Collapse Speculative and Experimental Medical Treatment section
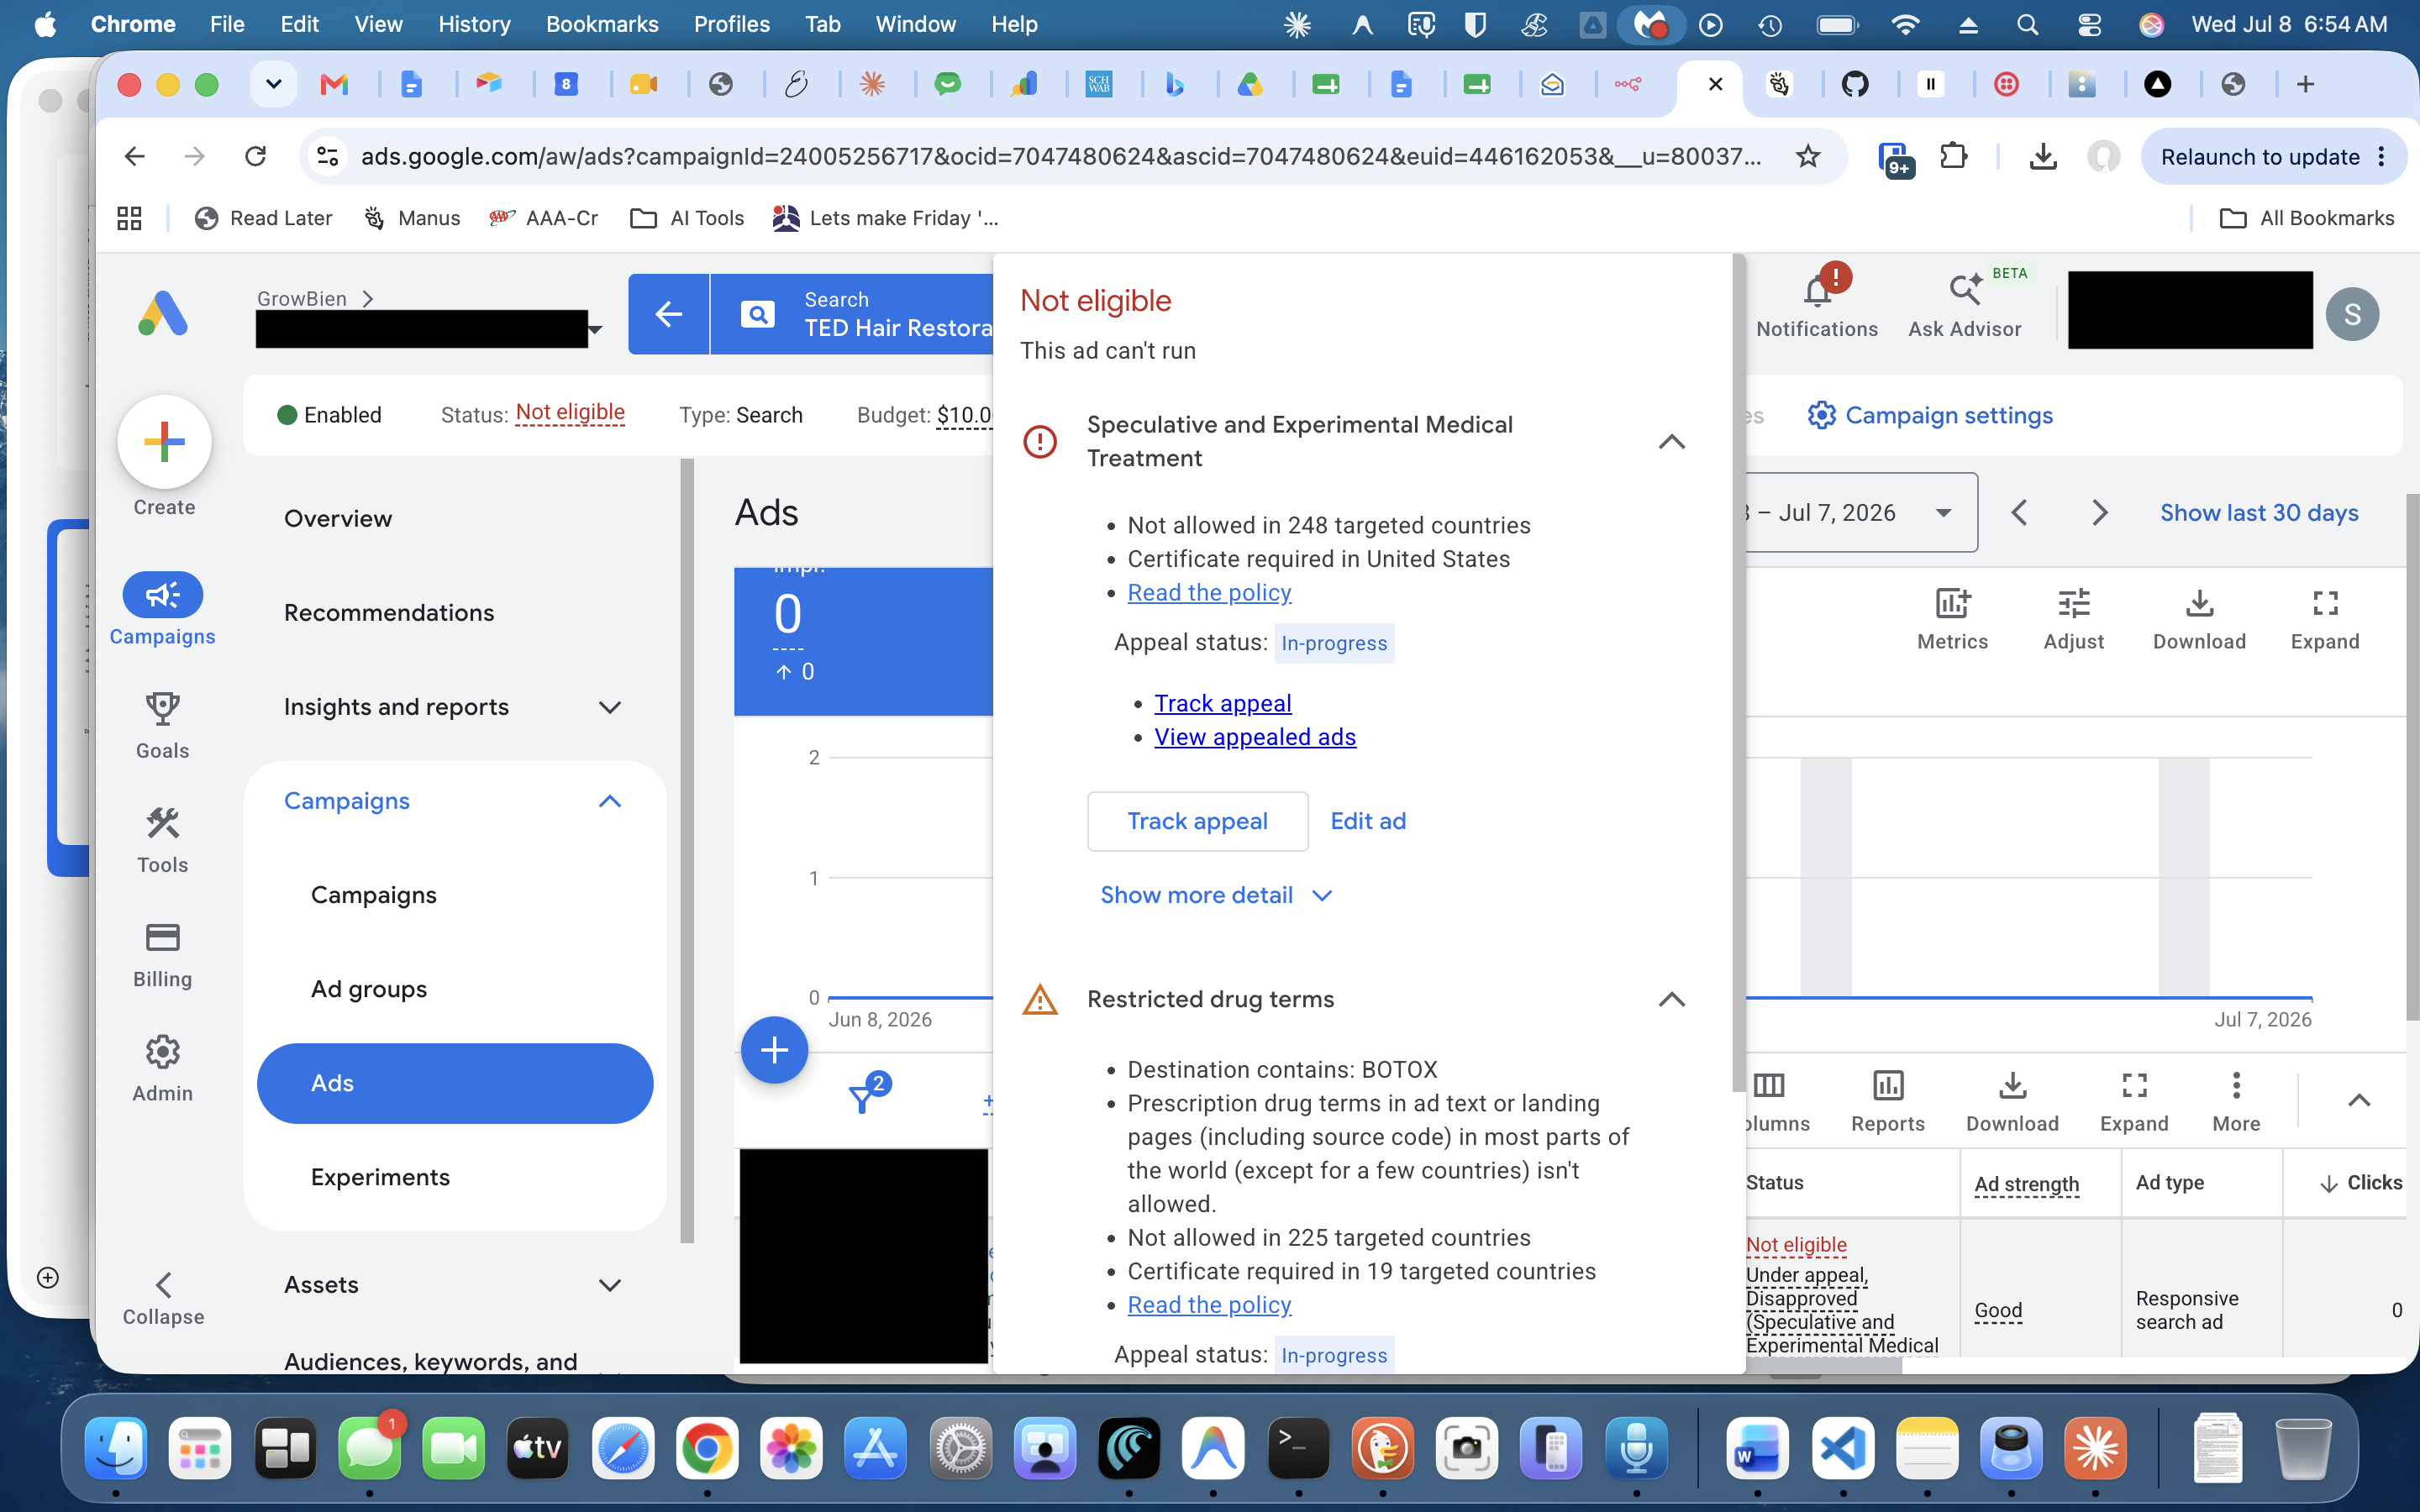This screenshot has height=1512, width=2420. coord(1672,441)
